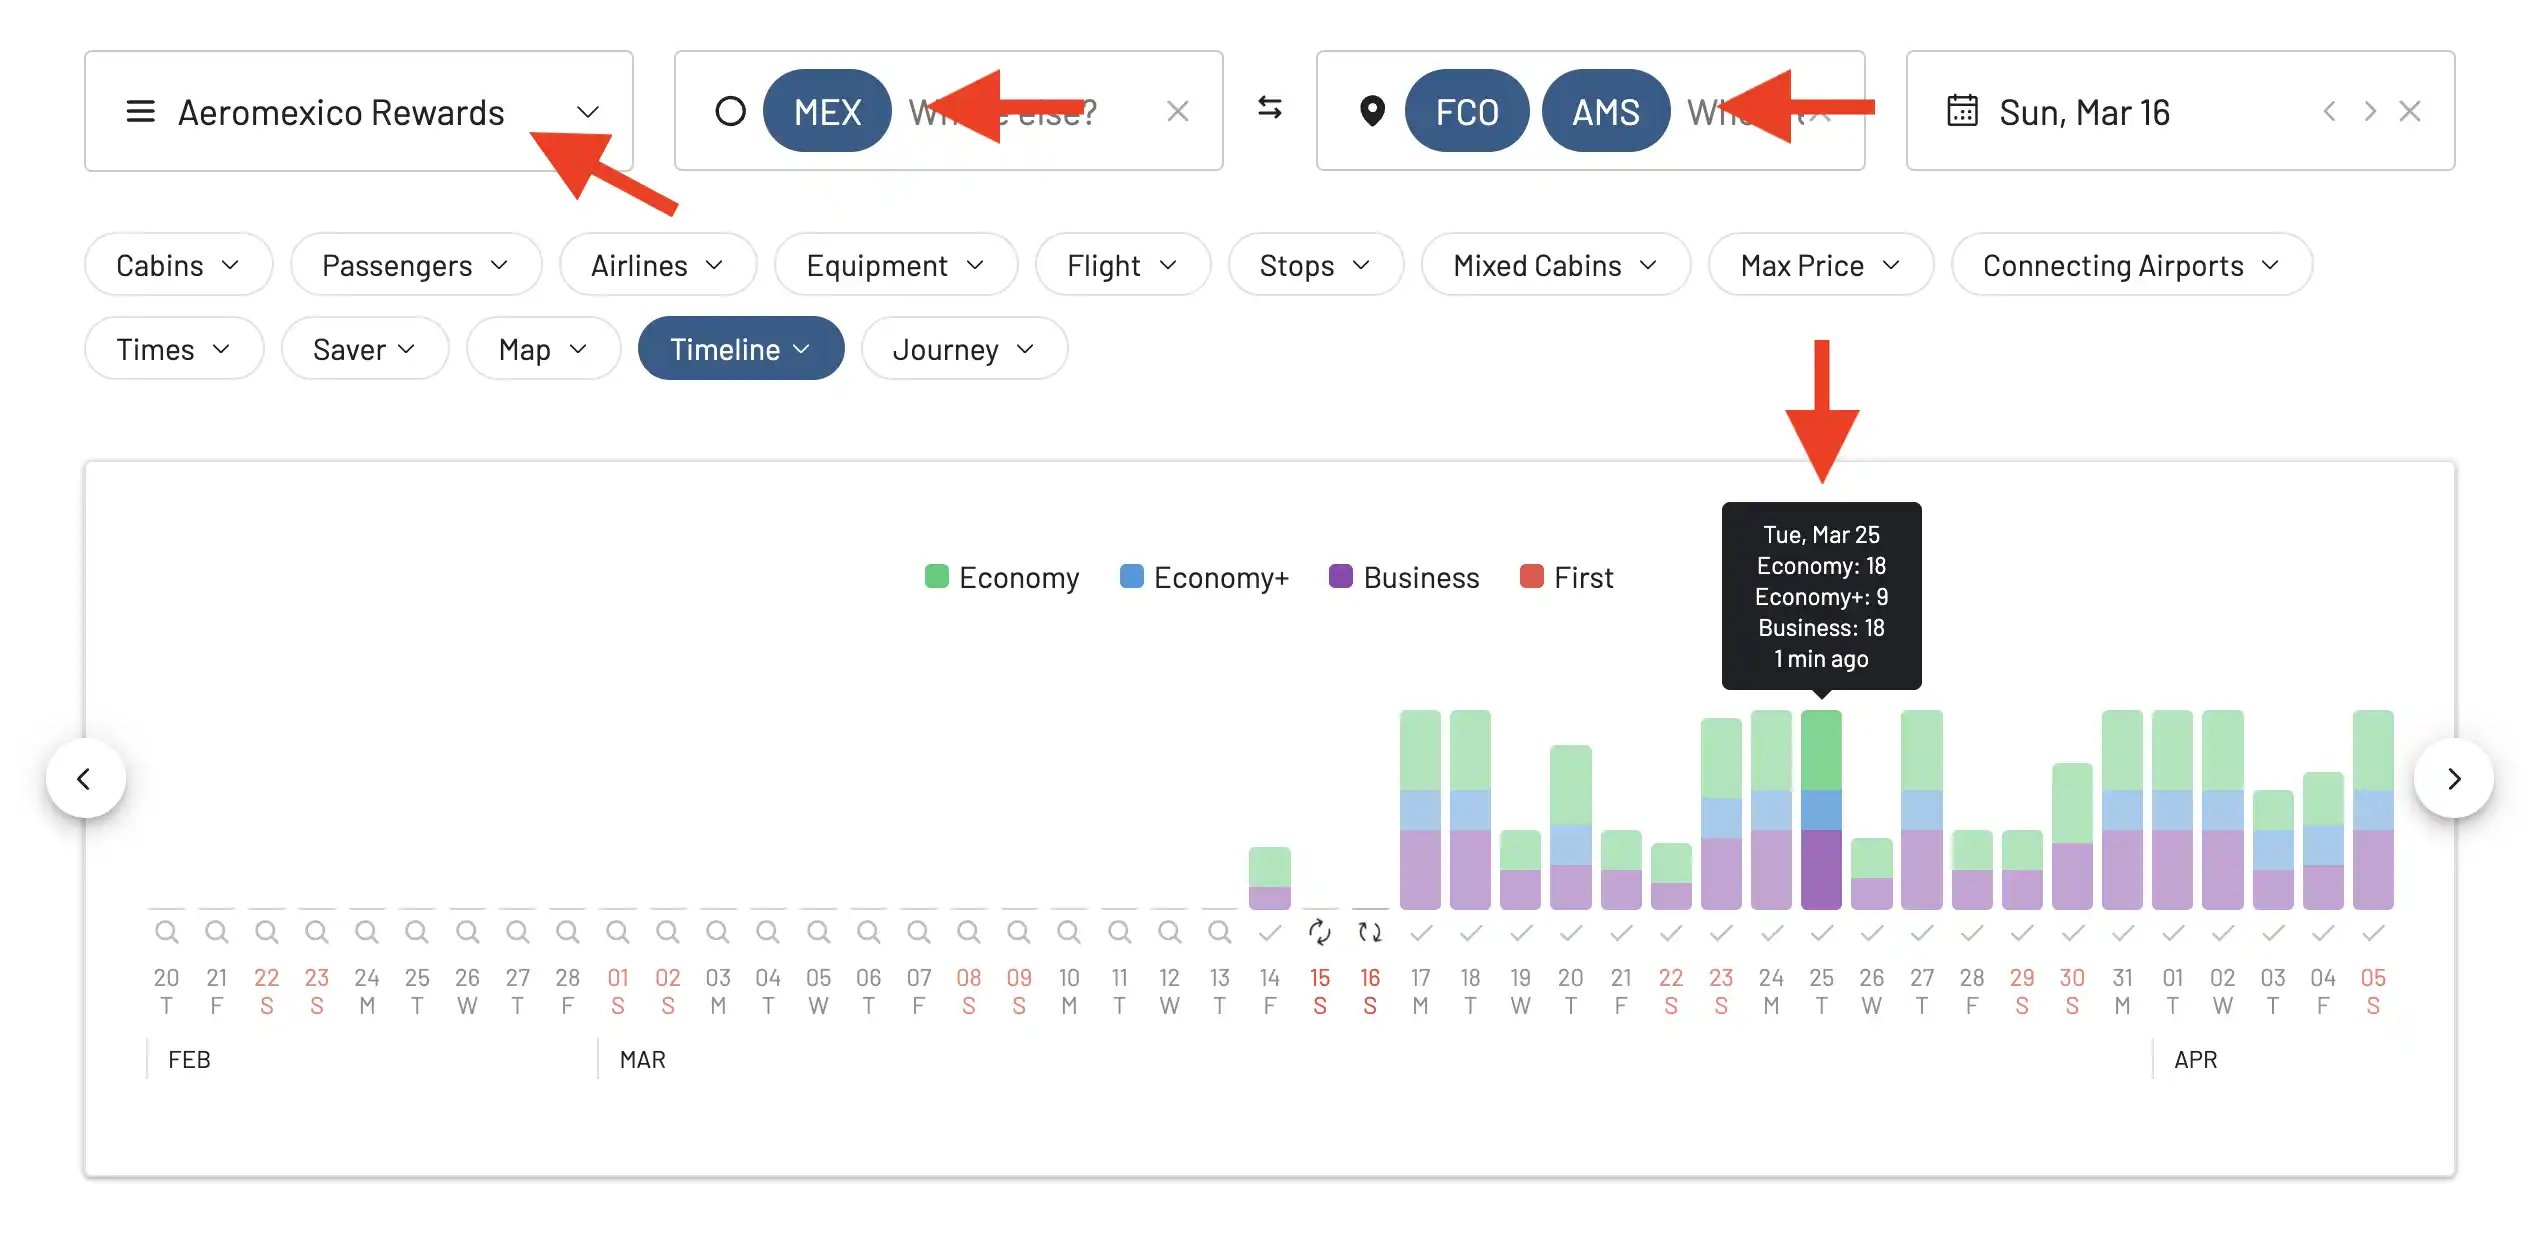This screenshot has width=2540, height=1234.
Task: Click the checkmark icon above Mar 20
Action: coord(1571,933)
